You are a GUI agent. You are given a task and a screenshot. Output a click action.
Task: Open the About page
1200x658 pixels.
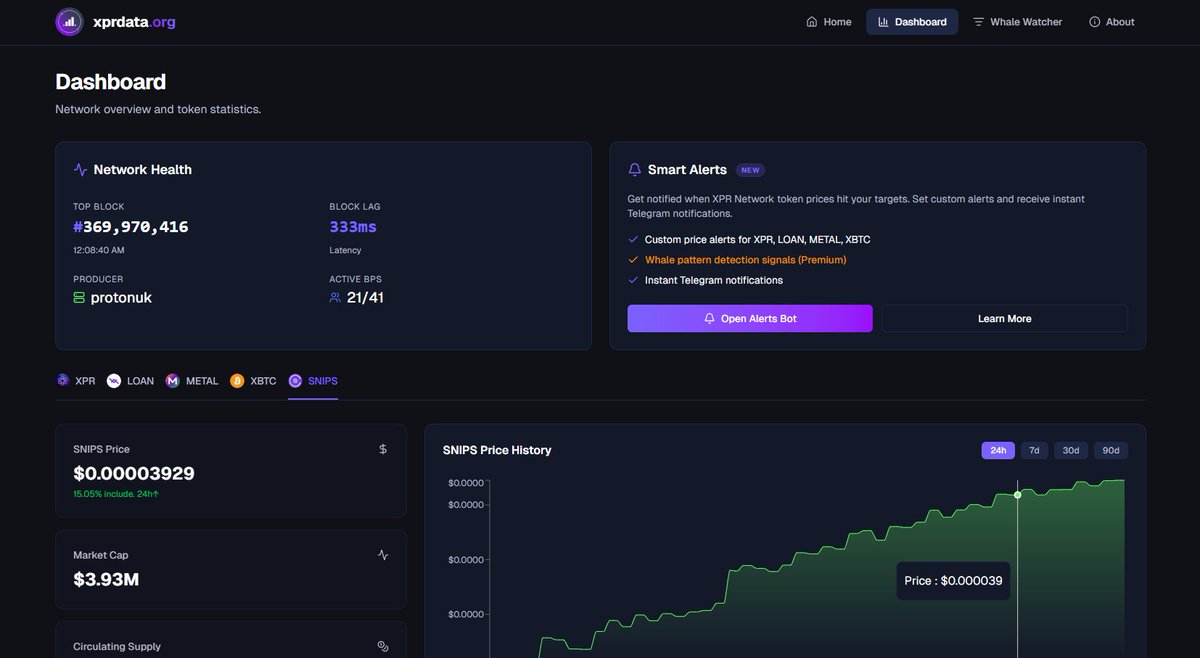point(1111,22)
